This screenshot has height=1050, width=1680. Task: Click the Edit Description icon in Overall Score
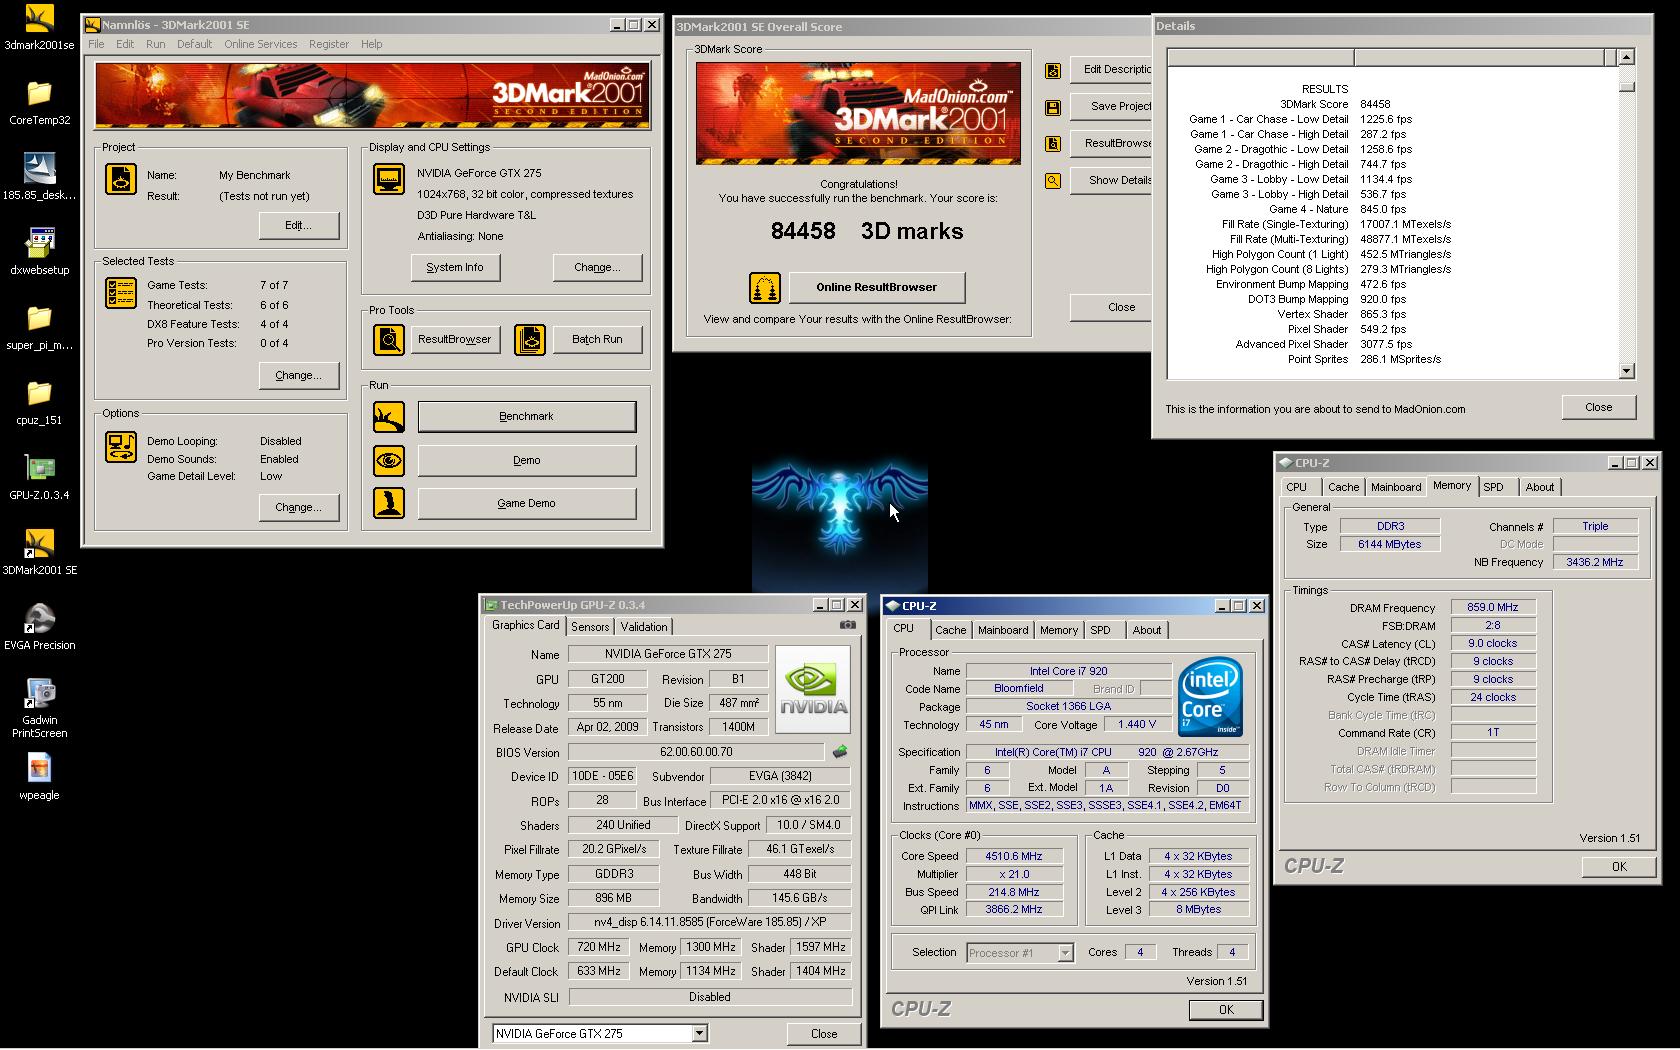(1053, 71)
